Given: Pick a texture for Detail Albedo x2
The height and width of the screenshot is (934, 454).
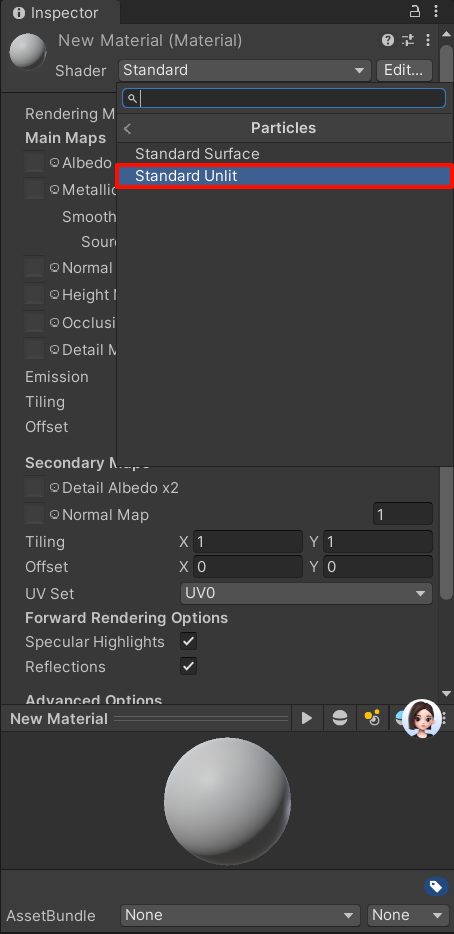Looking at the screenshot, I should [x=34, y=487].
